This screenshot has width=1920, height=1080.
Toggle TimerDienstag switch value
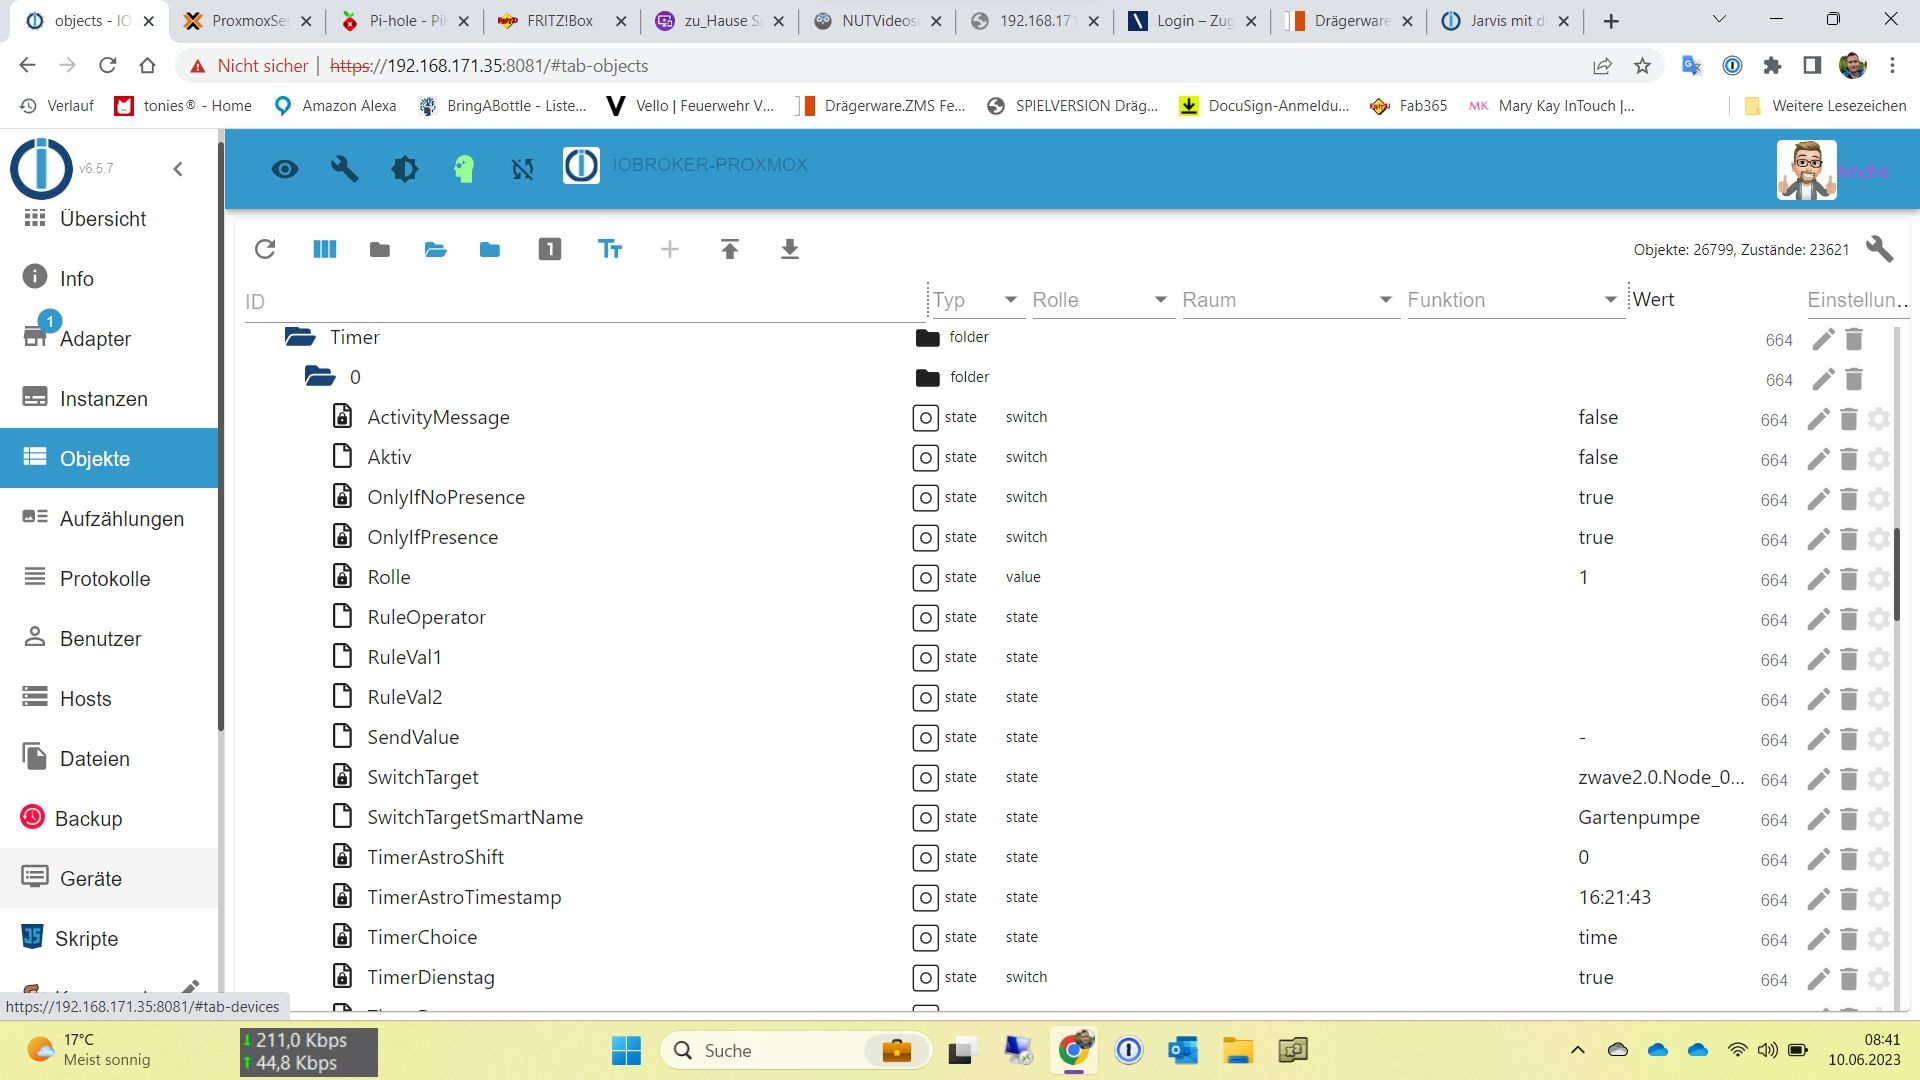point(1596,977)
